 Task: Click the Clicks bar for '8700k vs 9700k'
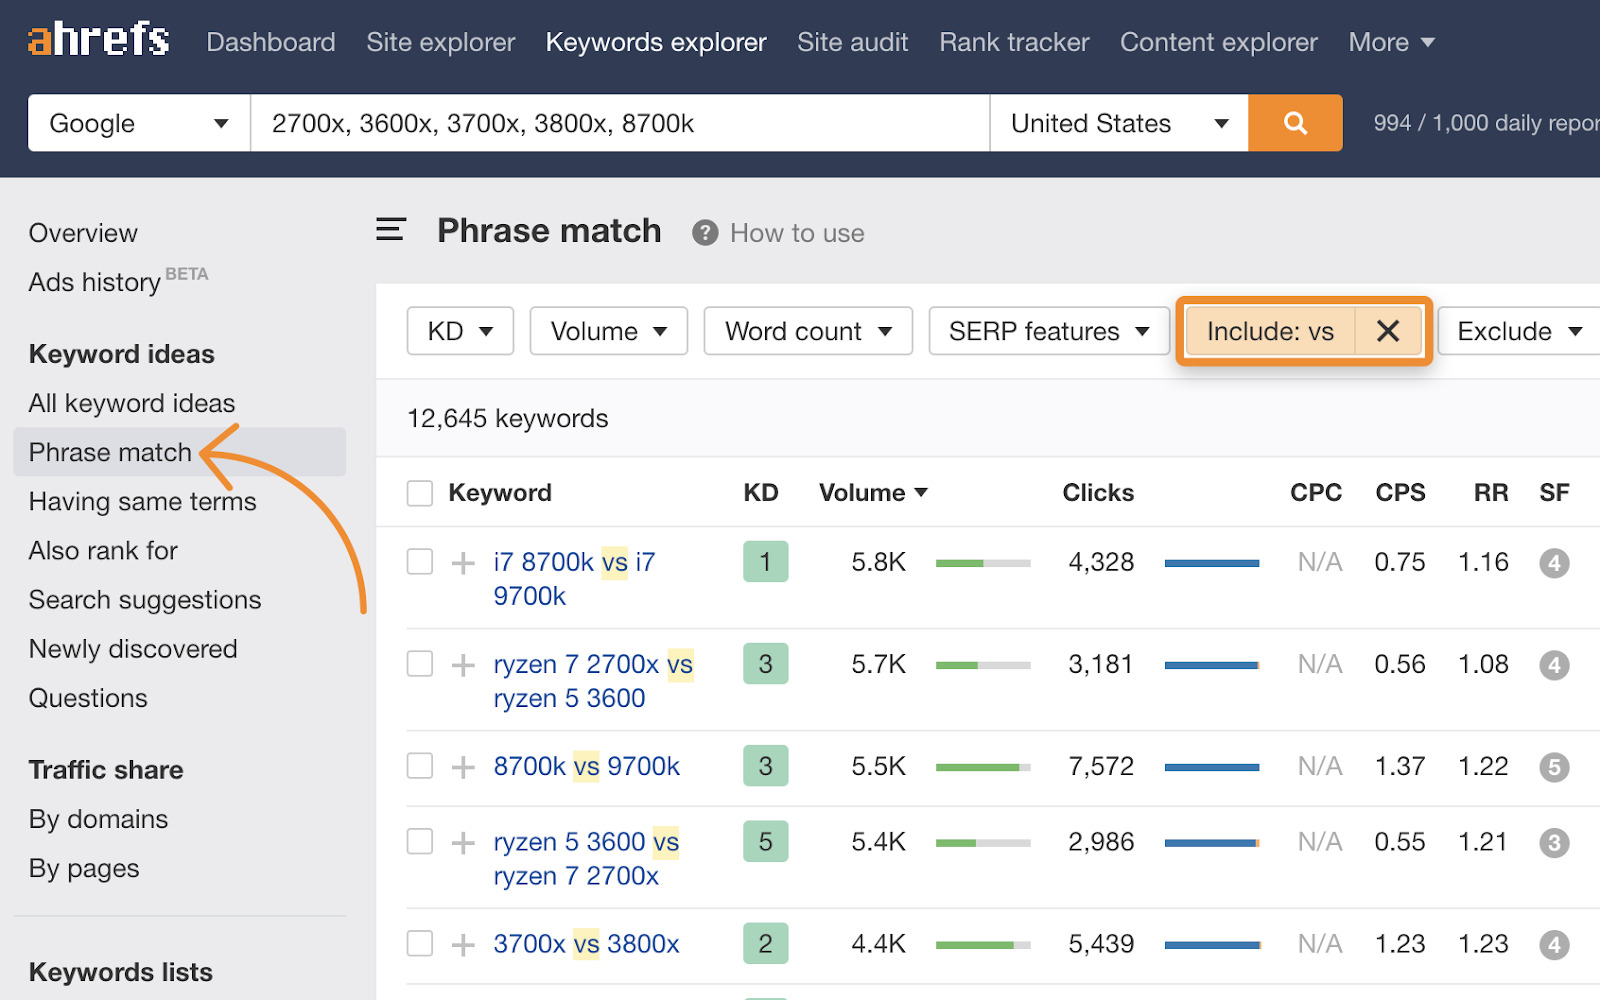(1211, 766)
